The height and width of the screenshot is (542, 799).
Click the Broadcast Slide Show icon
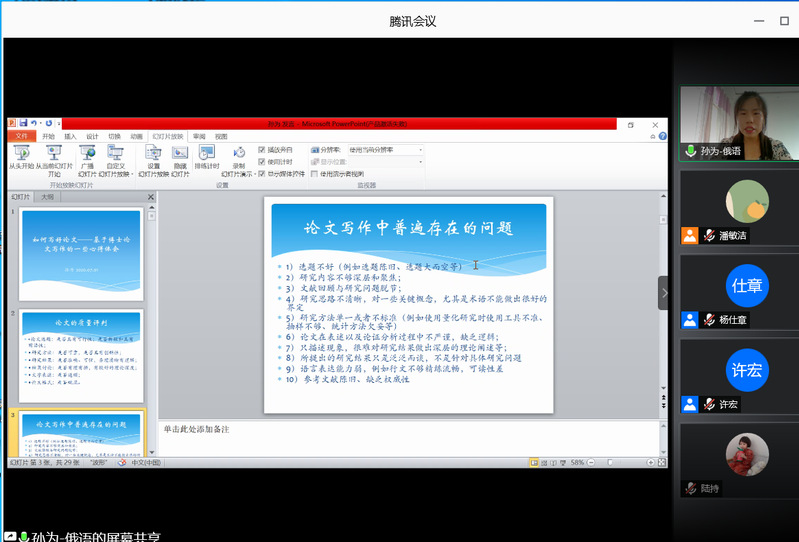click(87, 156)
